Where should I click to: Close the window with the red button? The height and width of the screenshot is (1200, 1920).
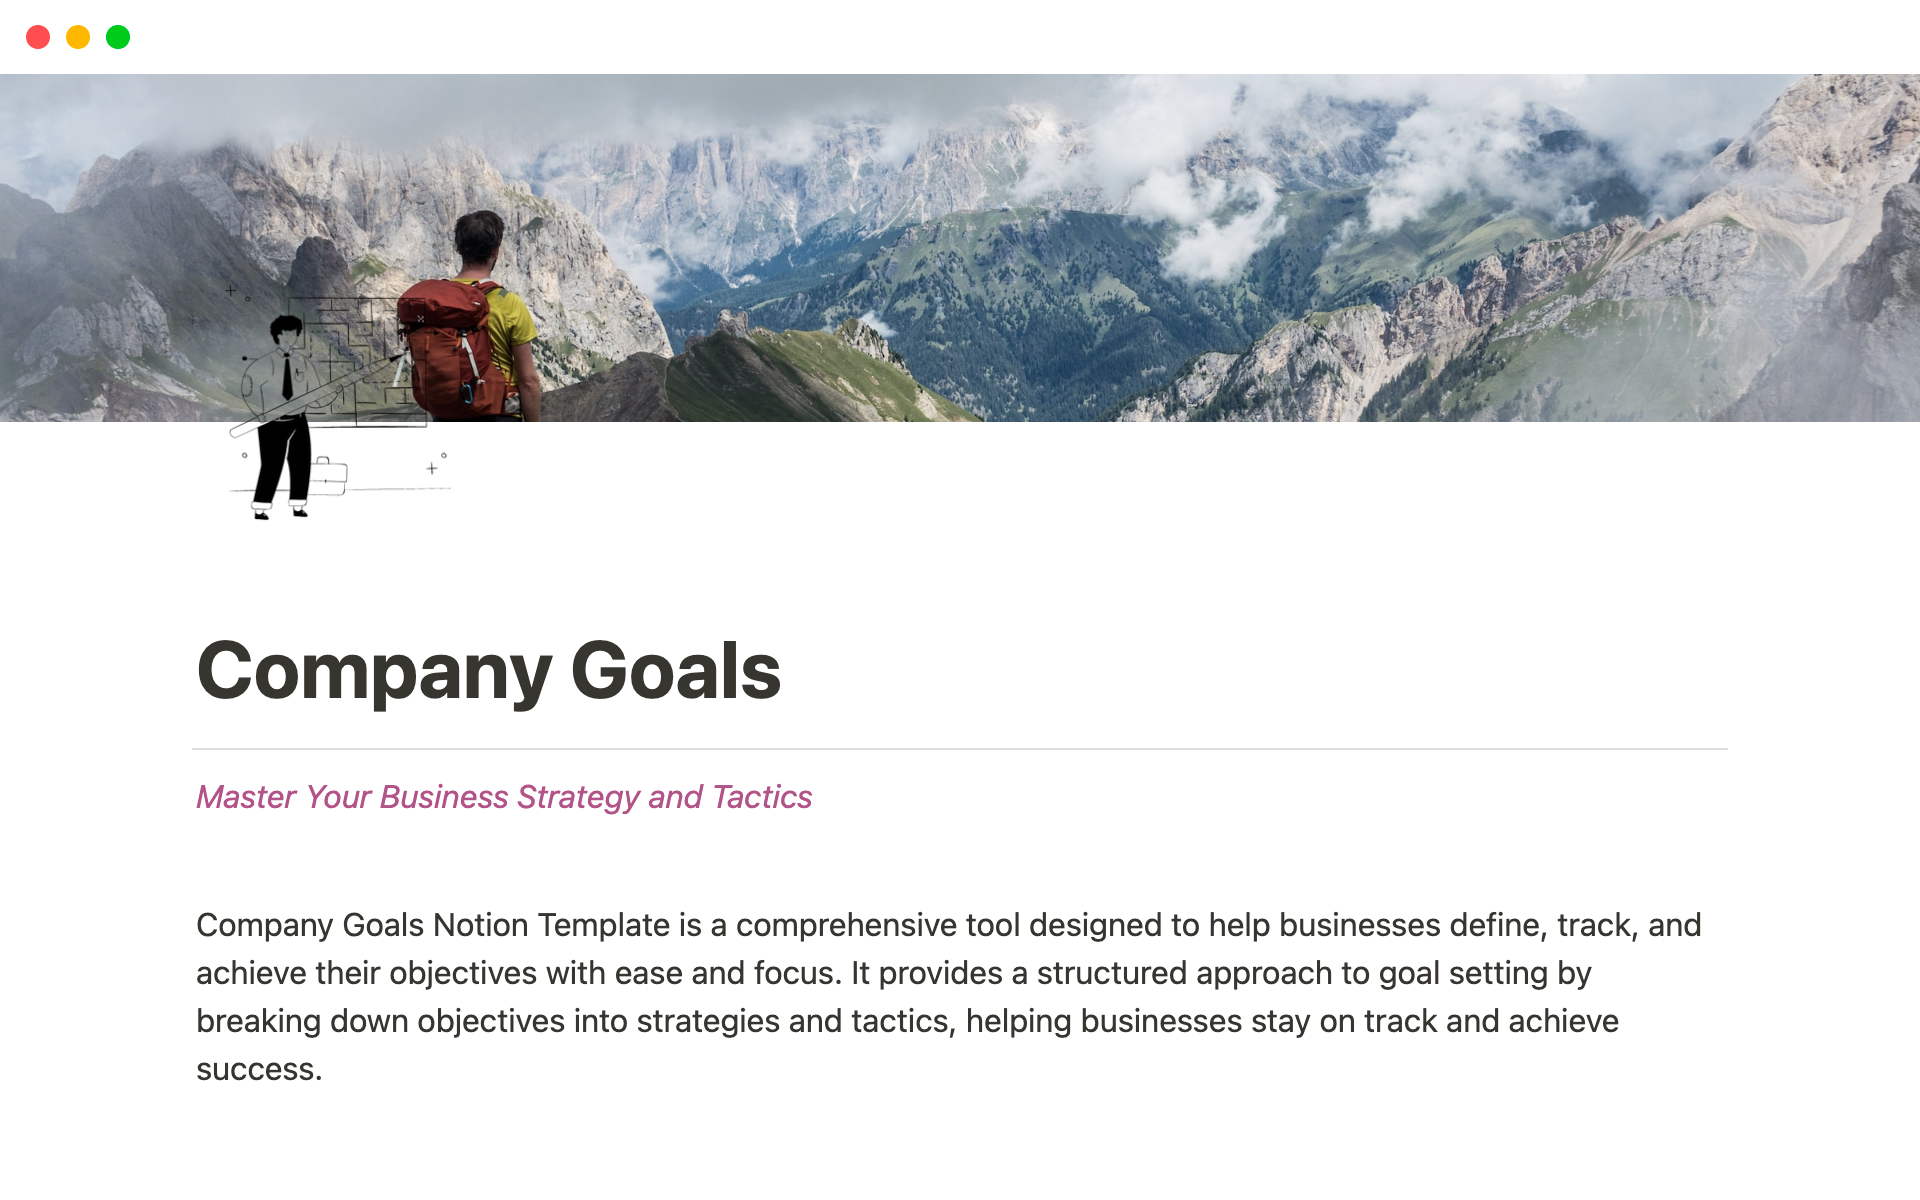(x=38, y=37)
